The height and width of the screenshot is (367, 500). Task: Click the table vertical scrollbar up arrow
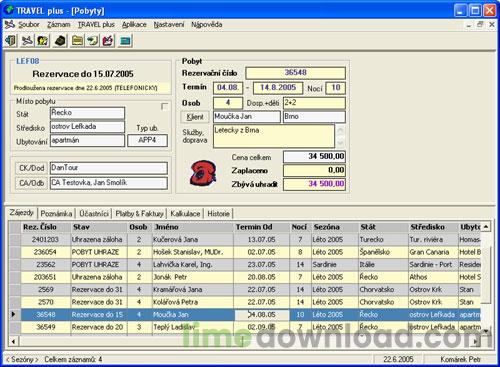(x=486, y=227)
